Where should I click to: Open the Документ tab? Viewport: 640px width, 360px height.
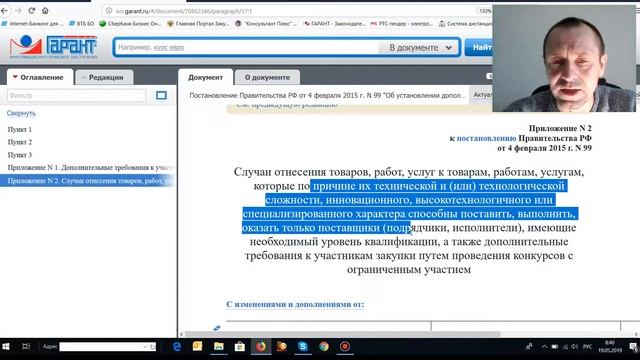(x=205, y=77)
